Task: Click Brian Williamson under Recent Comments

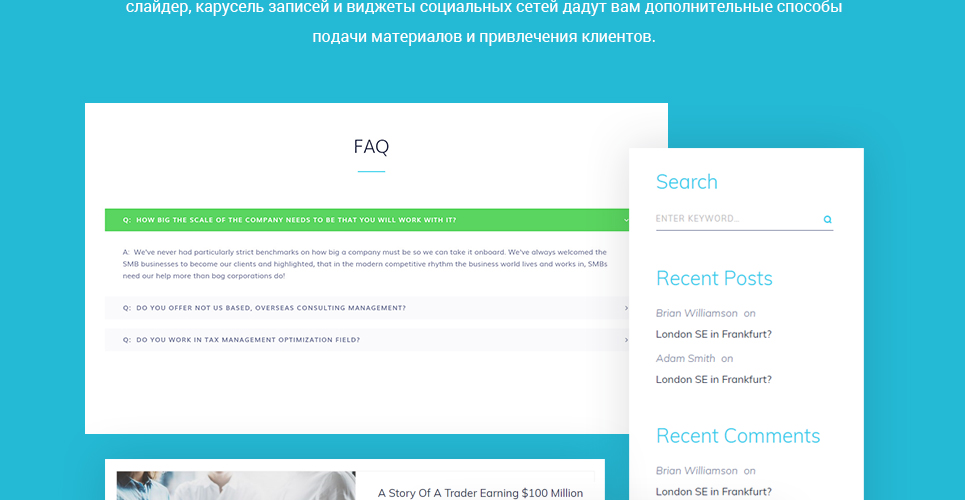Action: [x=697, y=471]
